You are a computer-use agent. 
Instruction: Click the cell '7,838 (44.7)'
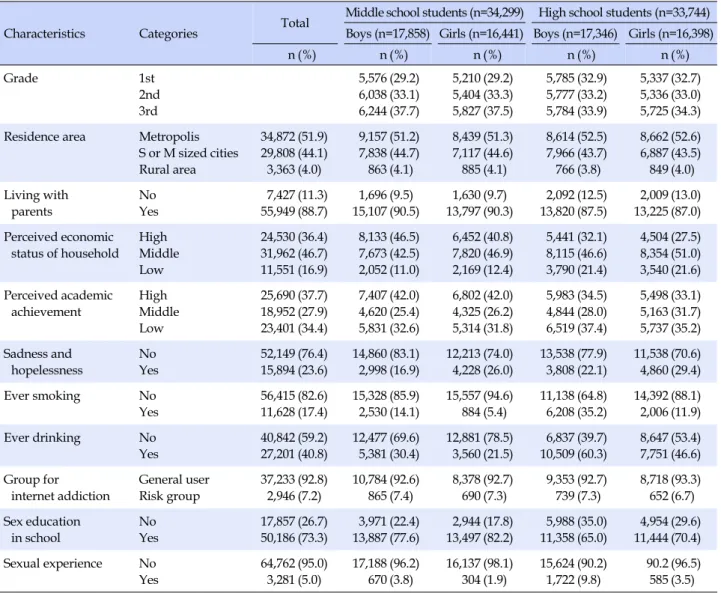coord(389,153)
